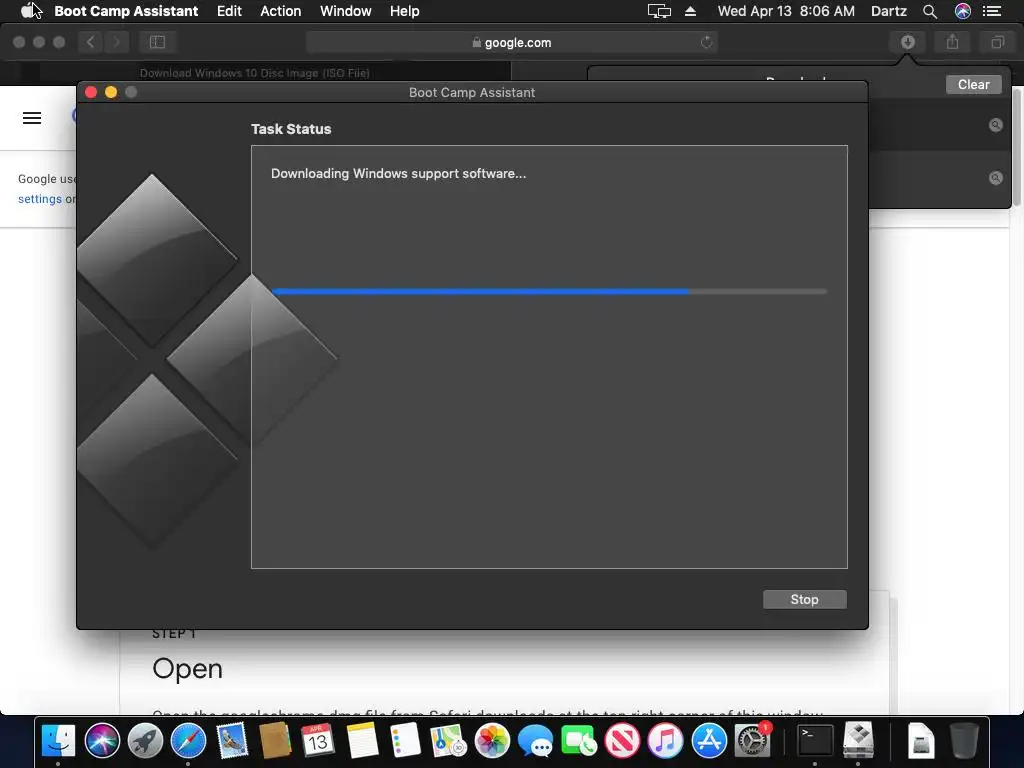This screenshot has width=1024, height=768.
Task: Click the eject icon in menu bar
Action: pos(690,11)
